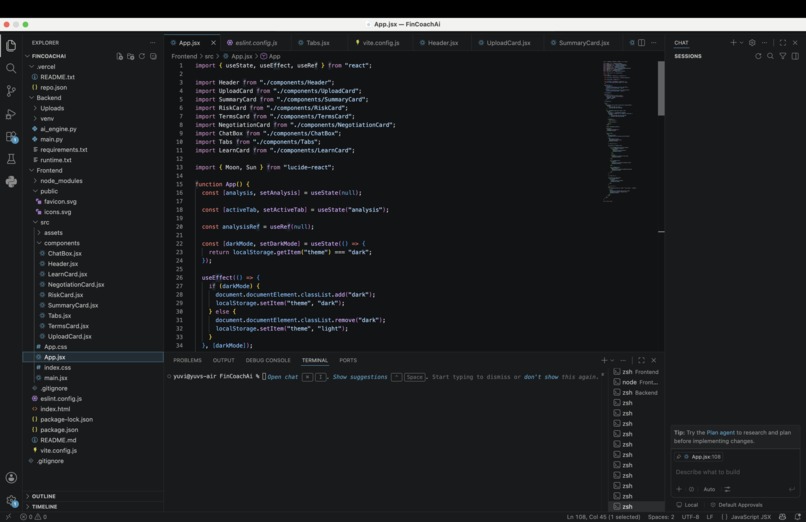Open the Accounts menu icon
Screen dimensions: 806x522
[11, 478]
